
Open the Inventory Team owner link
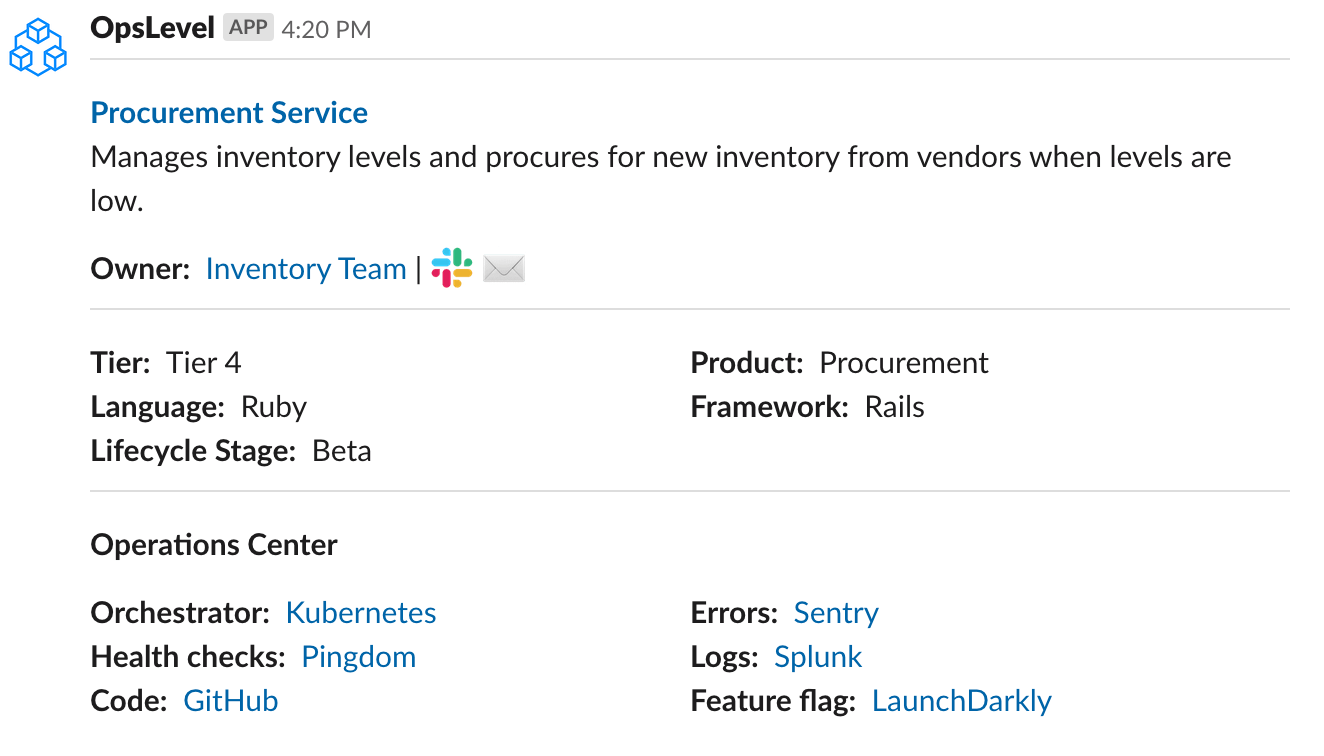(306, 269)
